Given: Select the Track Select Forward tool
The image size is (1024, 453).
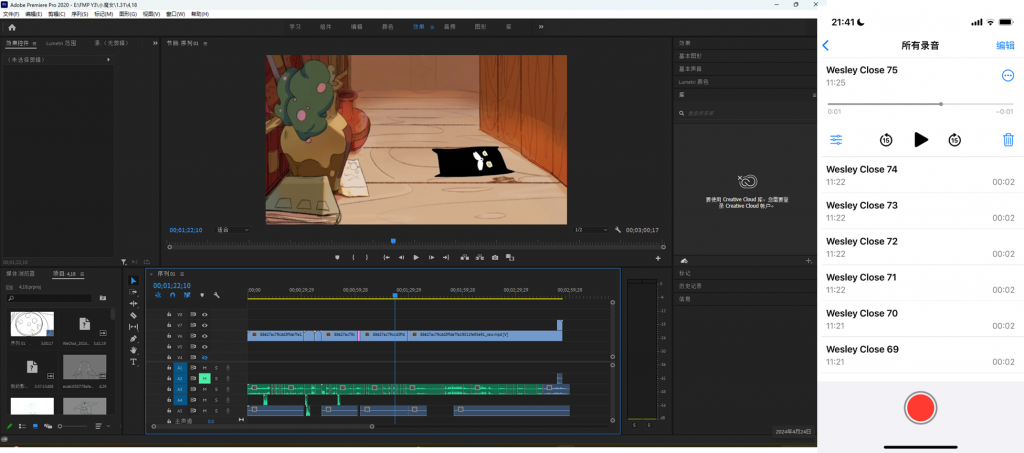Looking at the screenshot, I should pyautogui.click(x=134, y=292).
